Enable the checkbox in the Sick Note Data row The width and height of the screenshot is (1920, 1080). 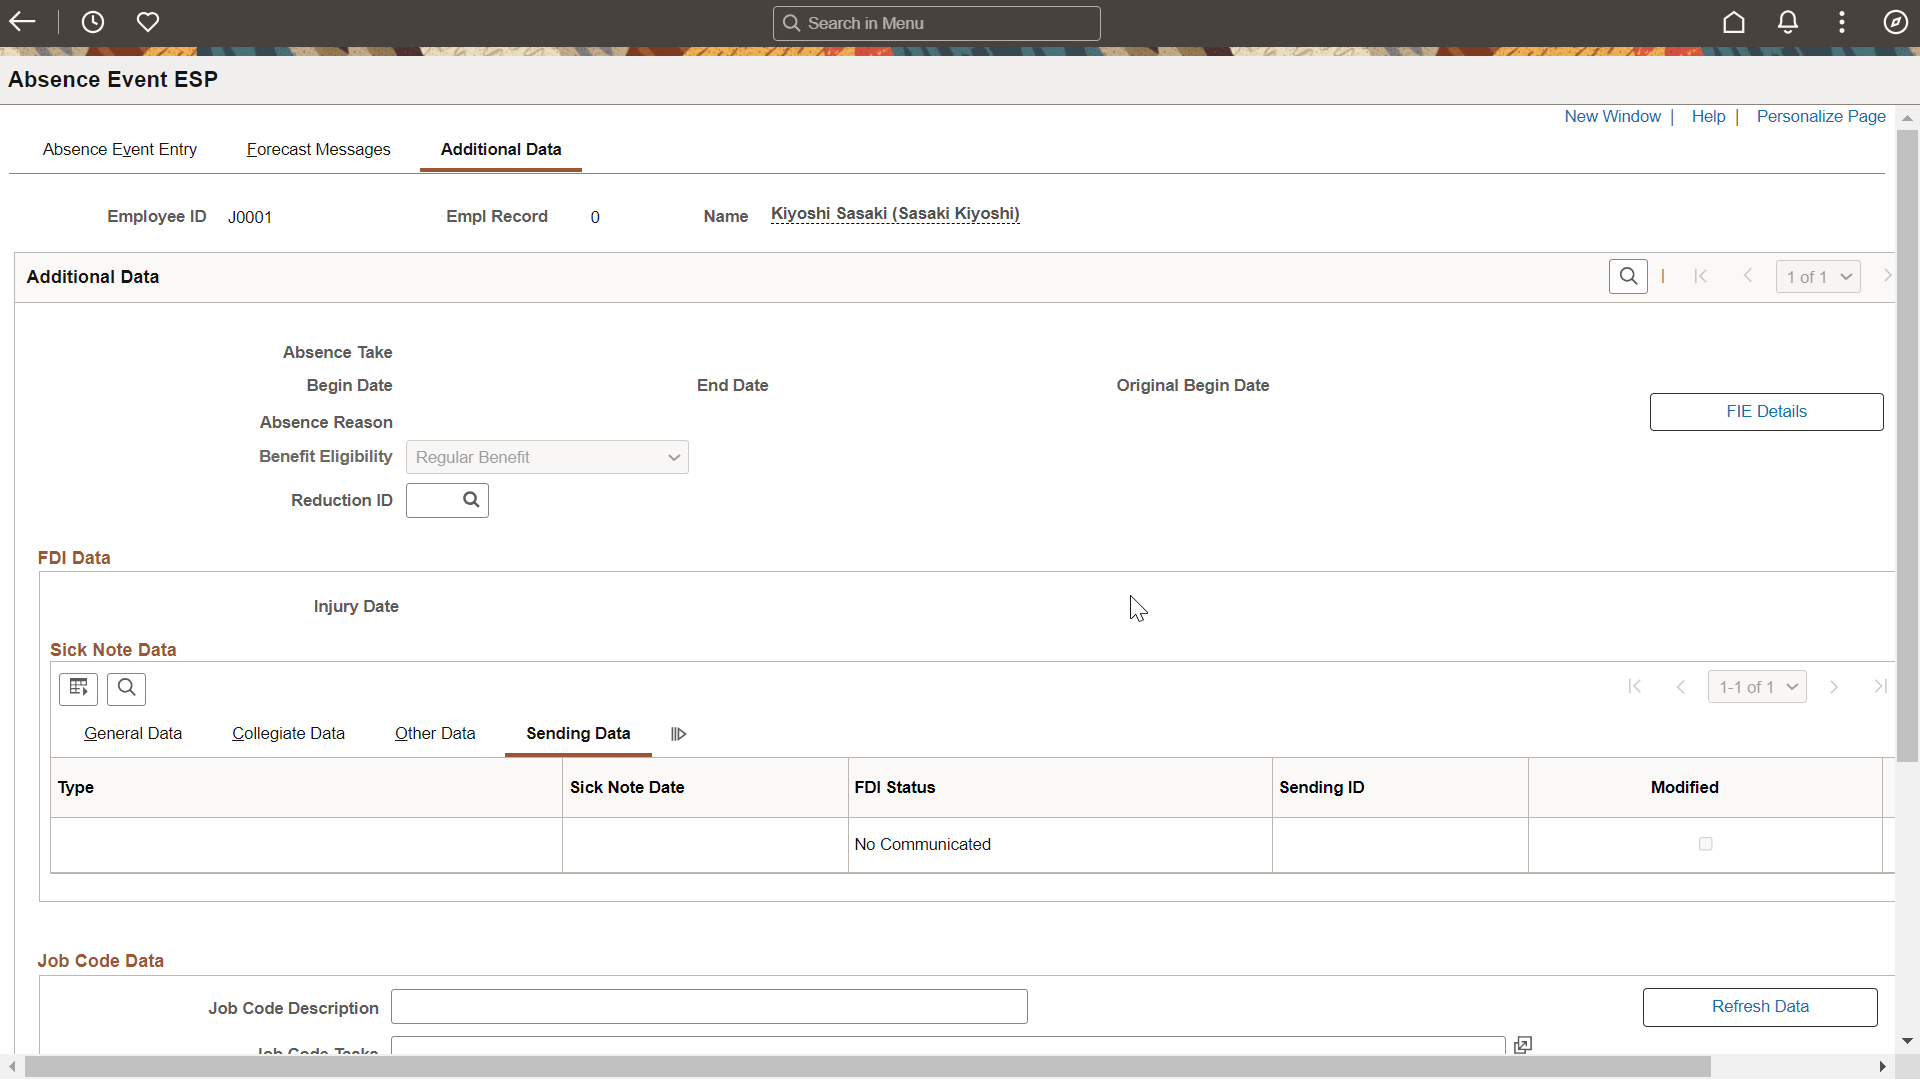[x=1706, y=843]
